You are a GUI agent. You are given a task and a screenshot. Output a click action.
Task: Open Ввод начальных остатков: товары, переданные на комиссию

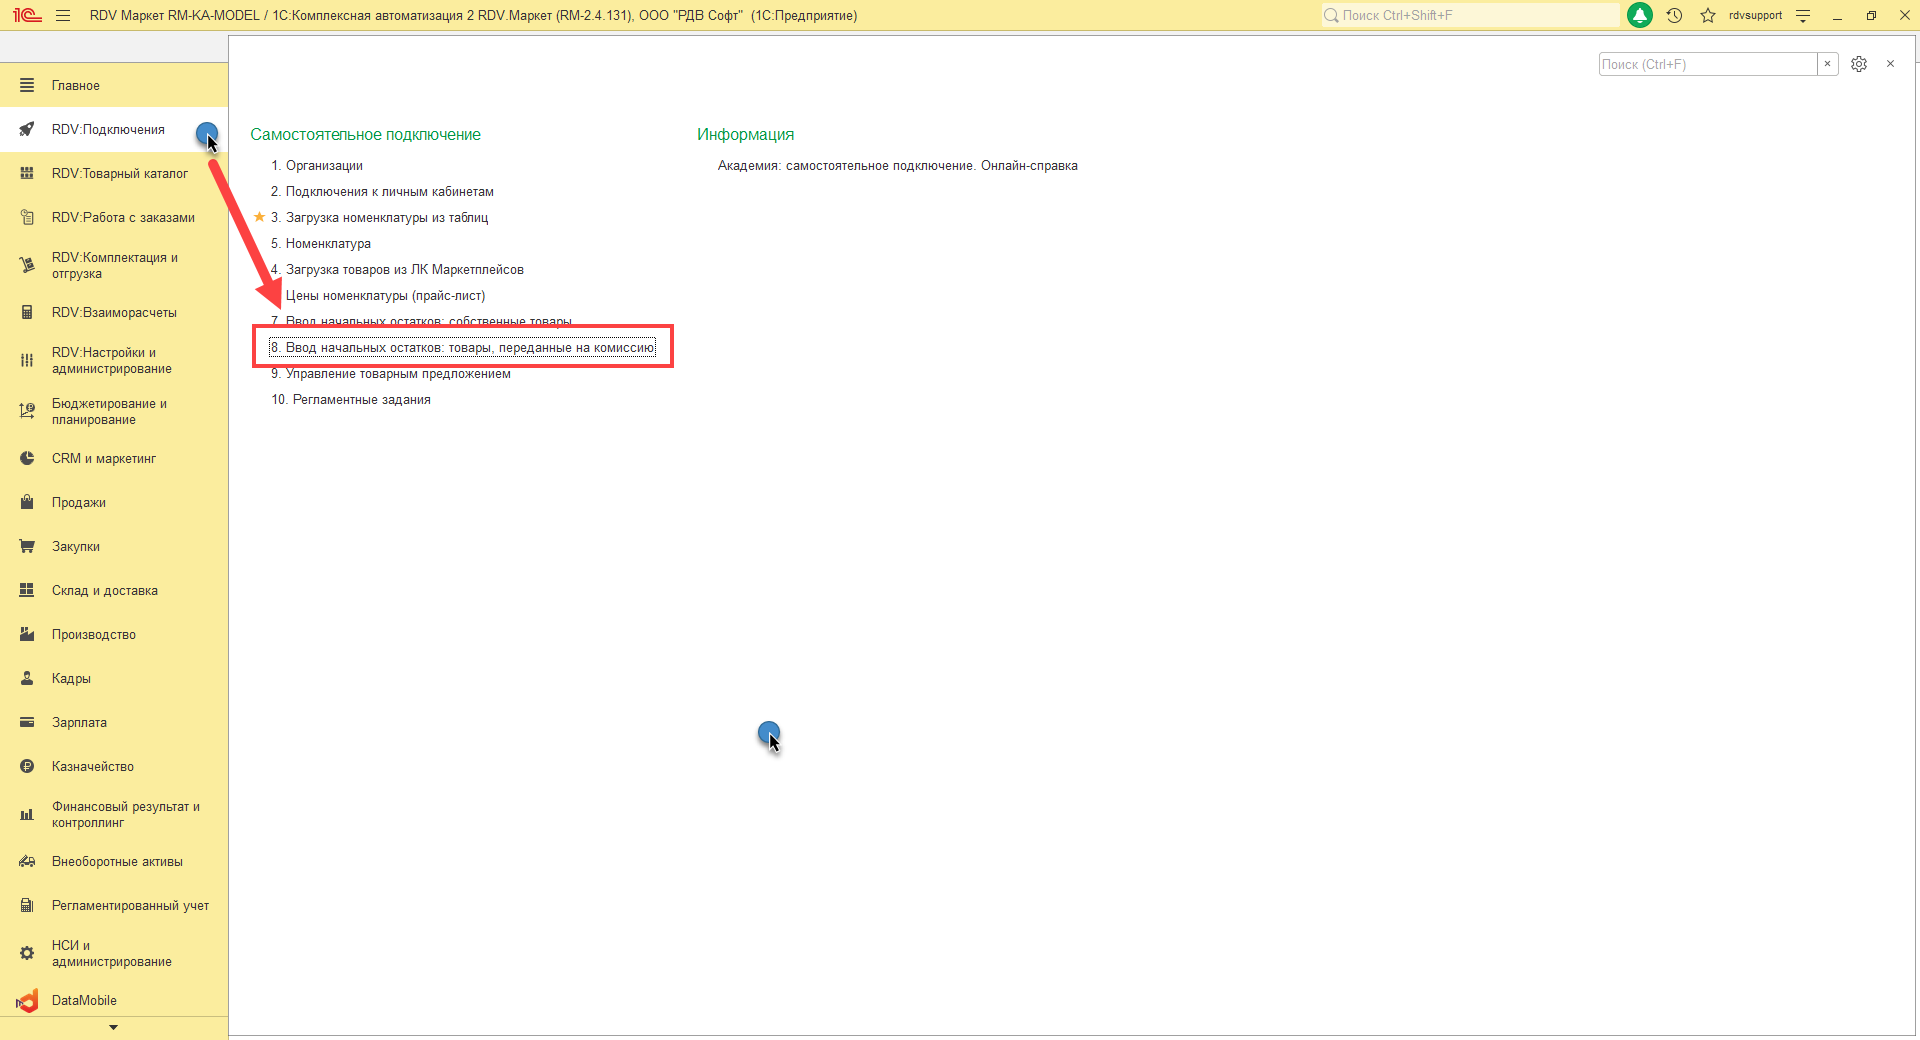pos(462,347)
